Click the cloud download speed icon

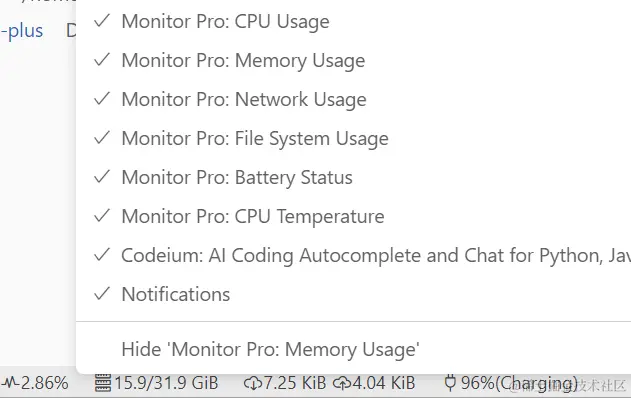click(253, 383)
